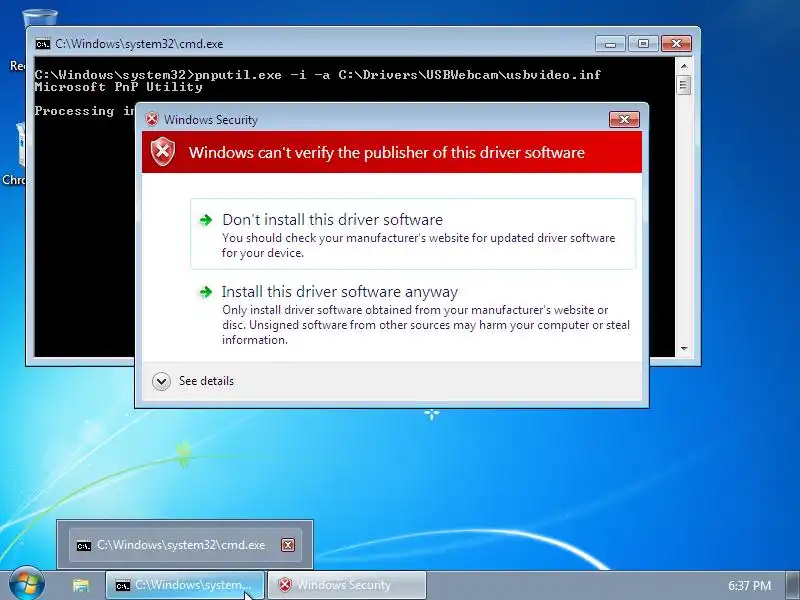Choose "Don't install this driver software"
800x600 pixels.
coord(413,234)
